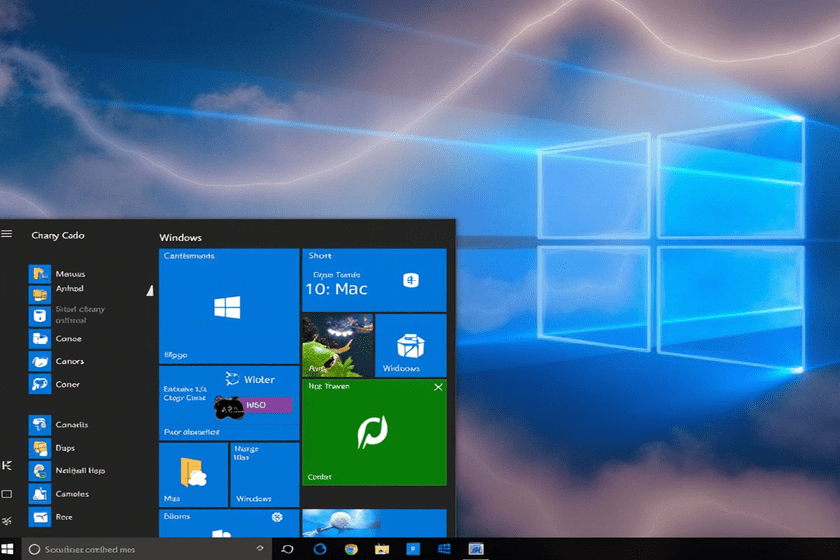Open the blue document app on taskbar
840x560 pixels.
413,549
